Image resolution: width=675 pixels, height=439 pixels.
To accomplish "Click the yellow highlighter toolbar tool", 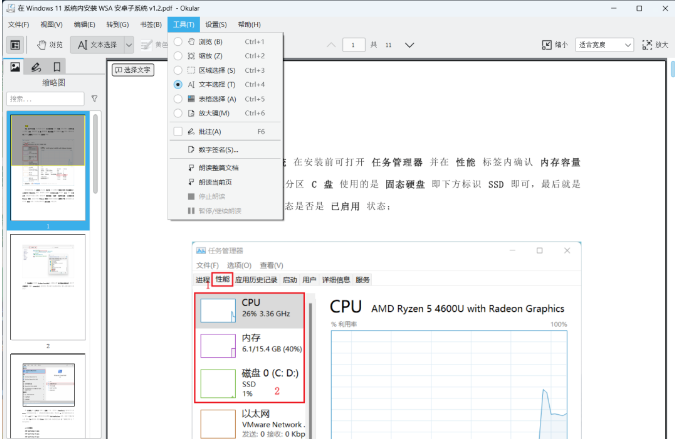I will [154, 45].
